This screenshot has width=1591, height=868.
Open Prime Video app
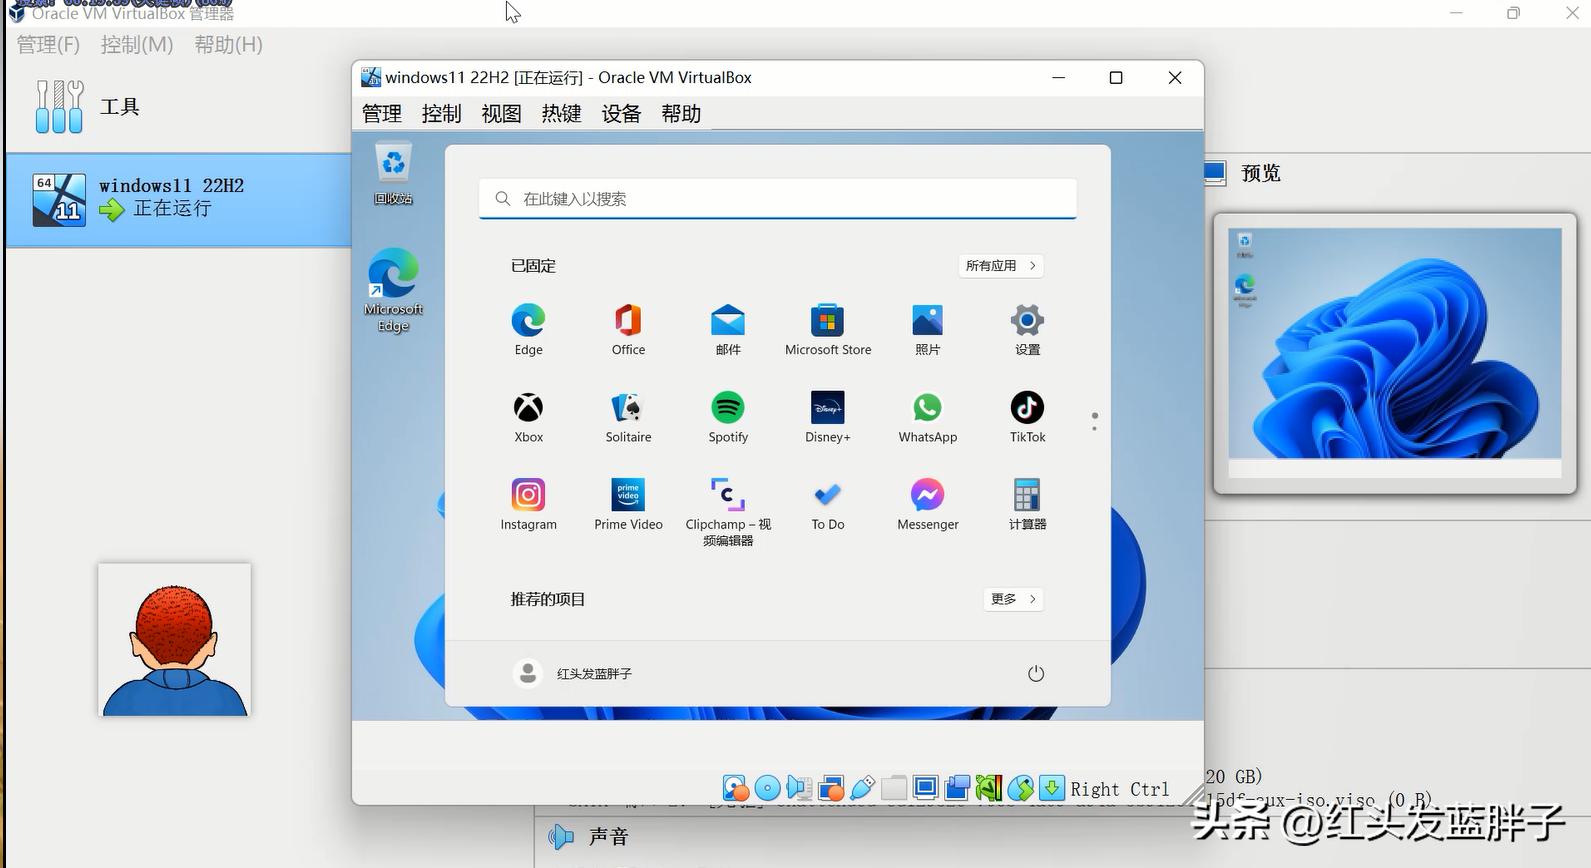pyautogui.click(x=628, y=504)
